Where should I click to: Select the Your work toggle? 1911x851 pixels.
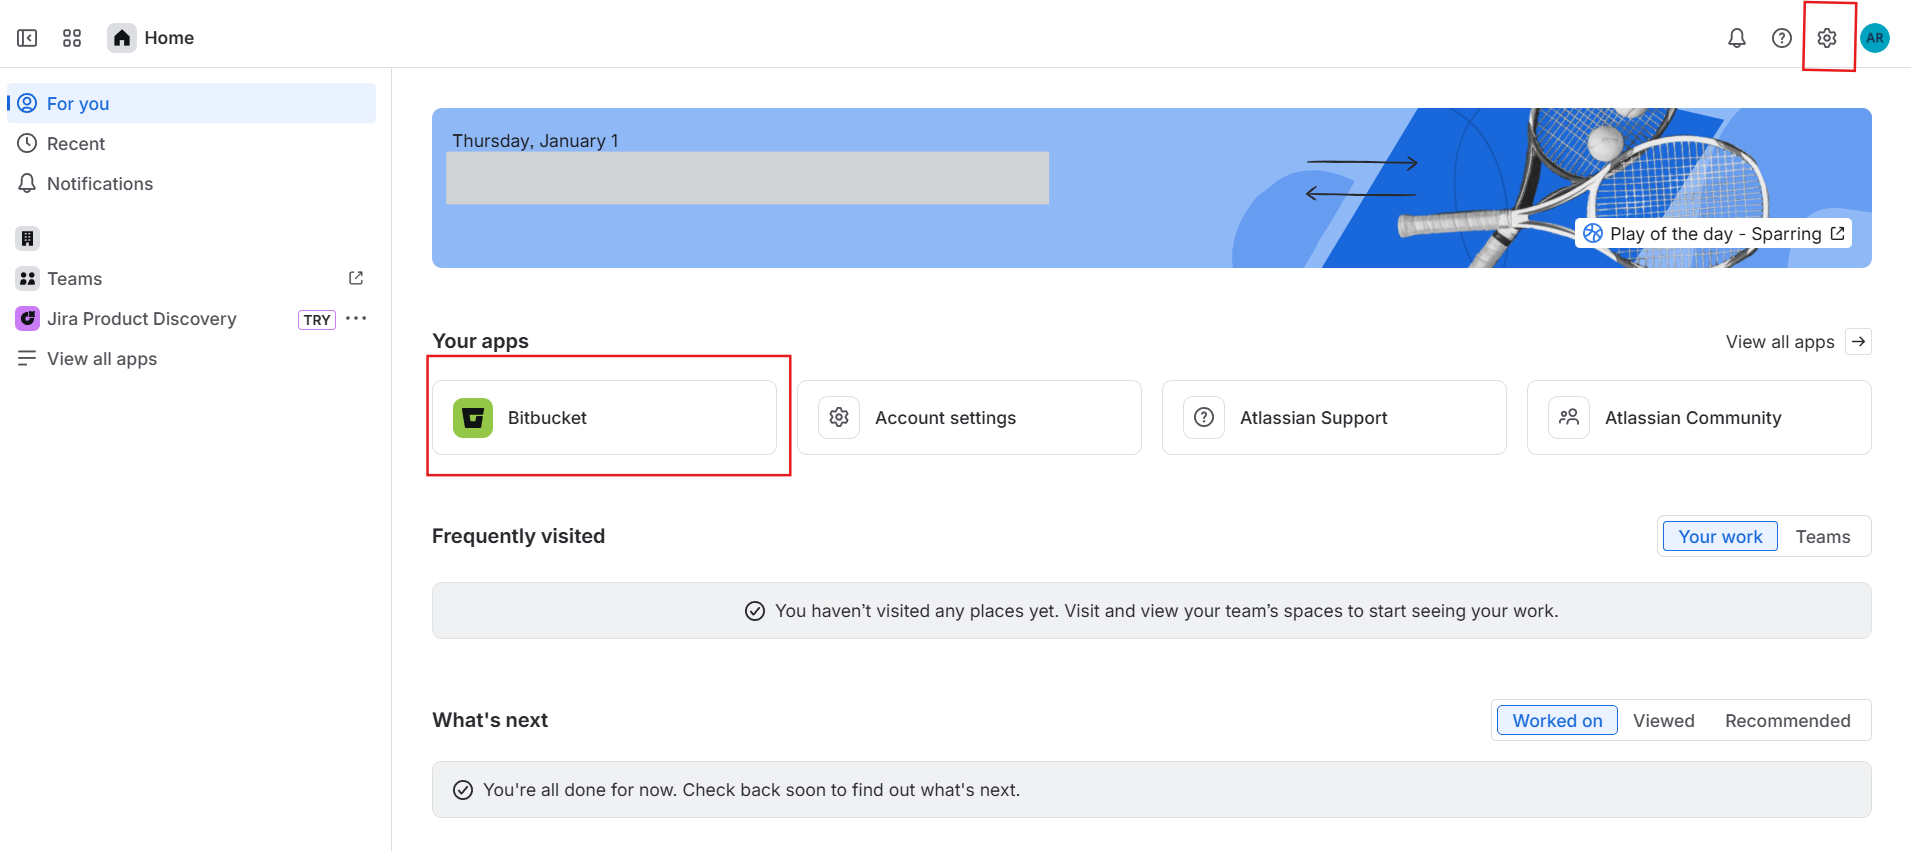tap(1719, 537)
